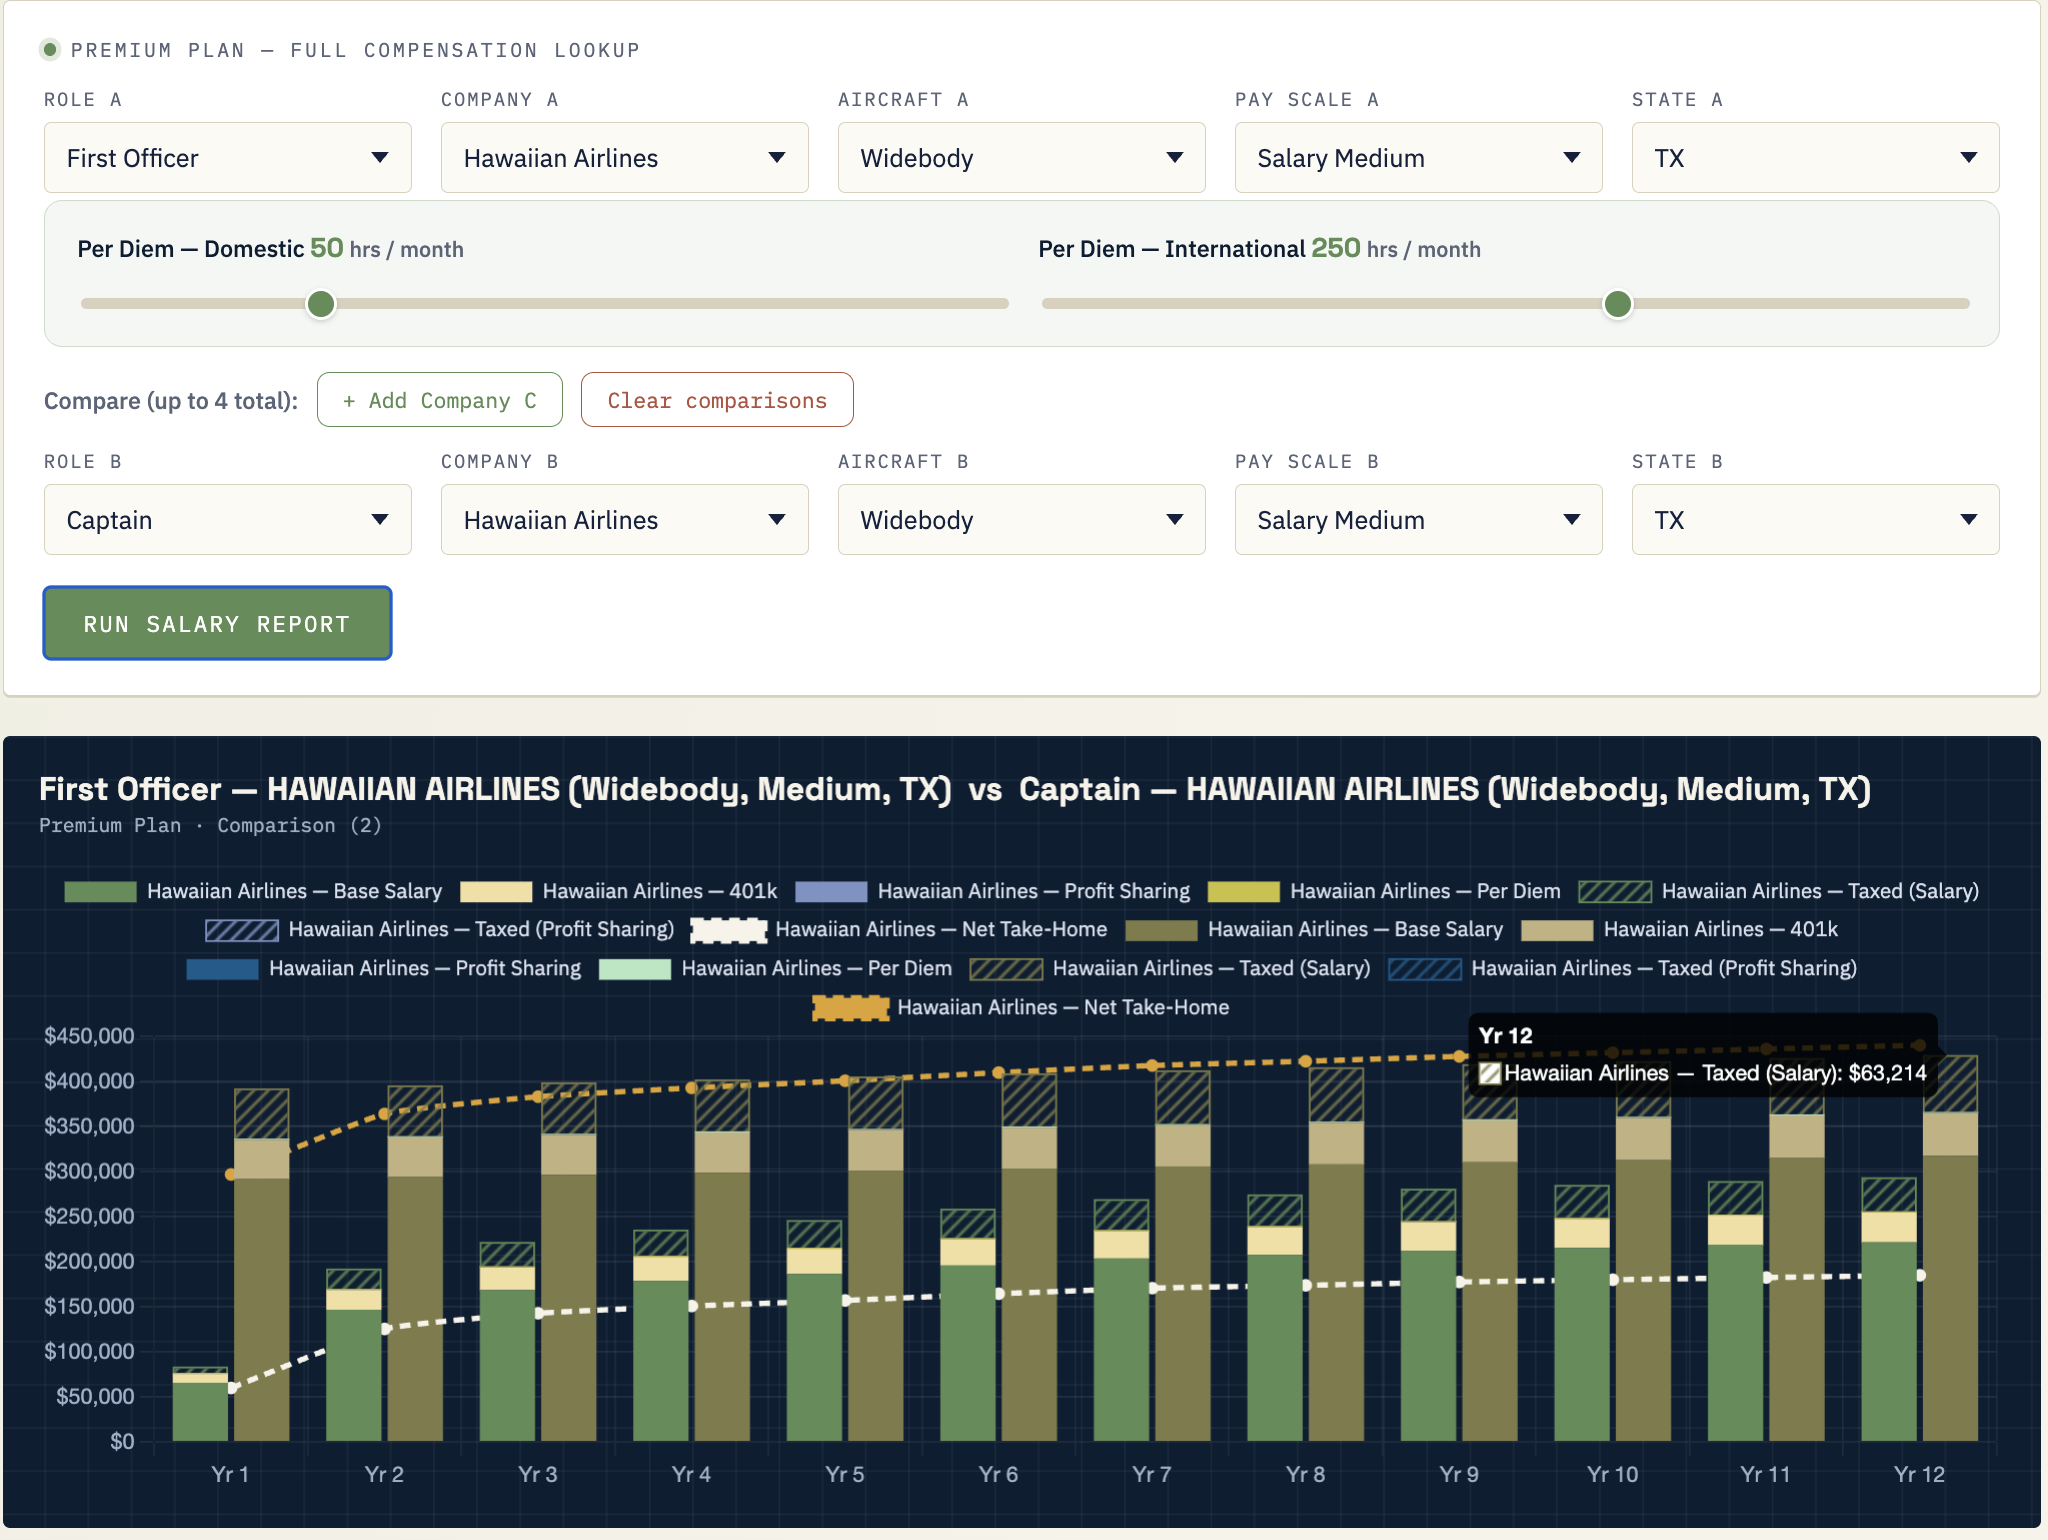Open the Pay Scale B dropdown
This screenshot has height=1540, width=2048.
pos(1419,520)
